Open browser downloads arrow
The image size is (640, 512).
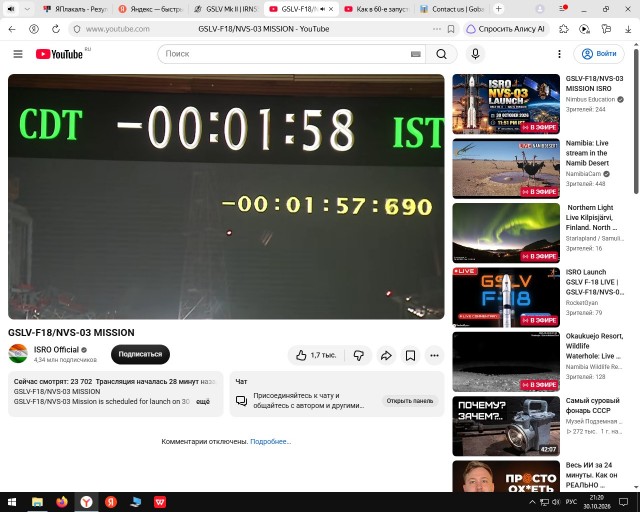(628, 29)
